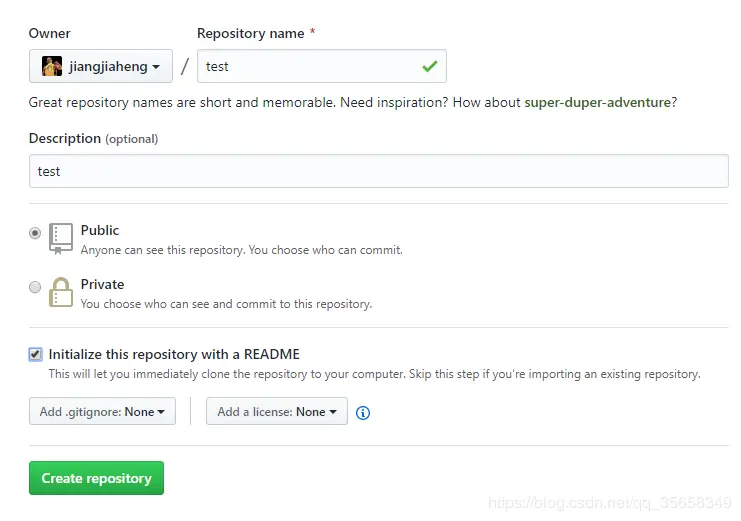Viewport: 741px width, 521px height.
Task: Uncheck the Initialize with README checkbox
Action: [36, 354]
